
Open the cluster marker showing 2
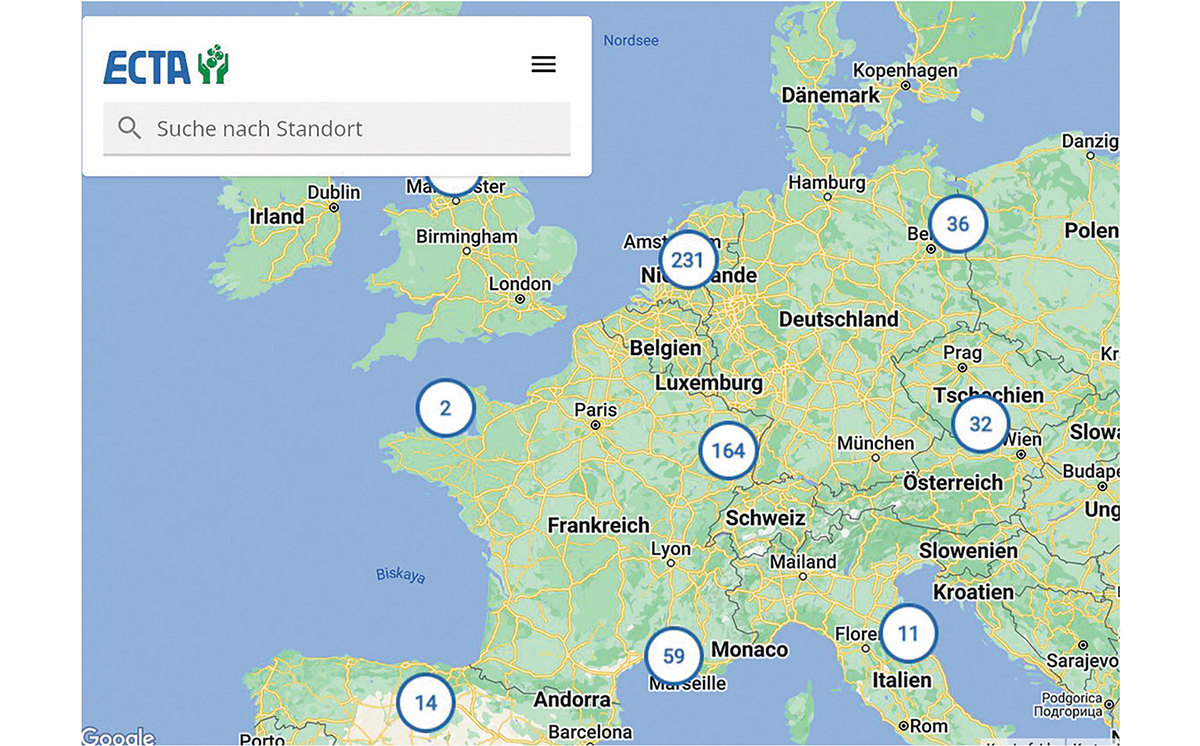click(445, 408)
